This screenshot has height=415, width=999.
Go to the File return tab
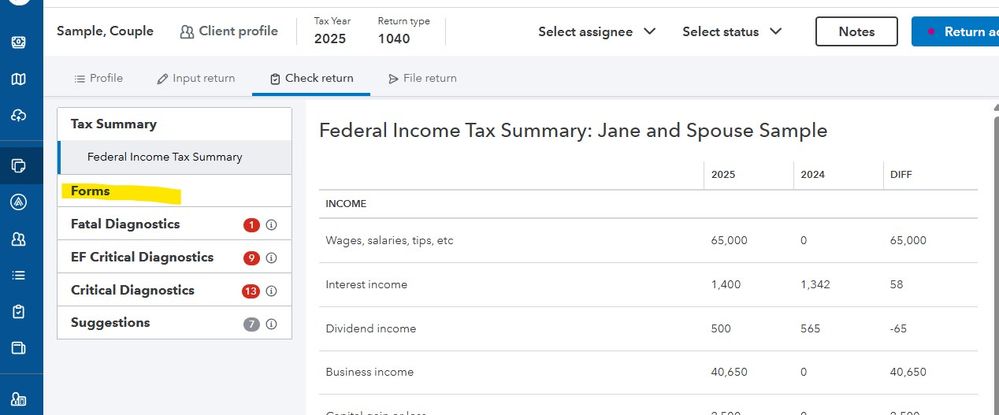click(x=422, y=78)
